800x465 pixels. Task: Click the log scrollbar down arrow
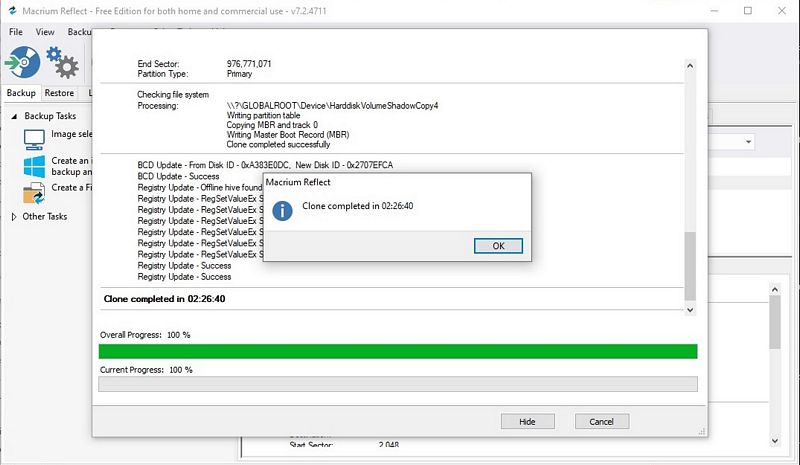tap(690, 310)
